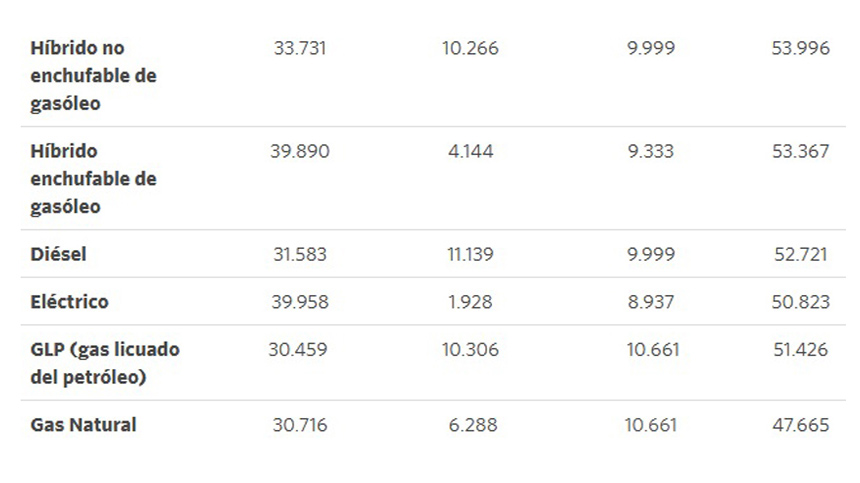
Task: Click the value 33.731 in first row
Action: (x=300, y=48)
